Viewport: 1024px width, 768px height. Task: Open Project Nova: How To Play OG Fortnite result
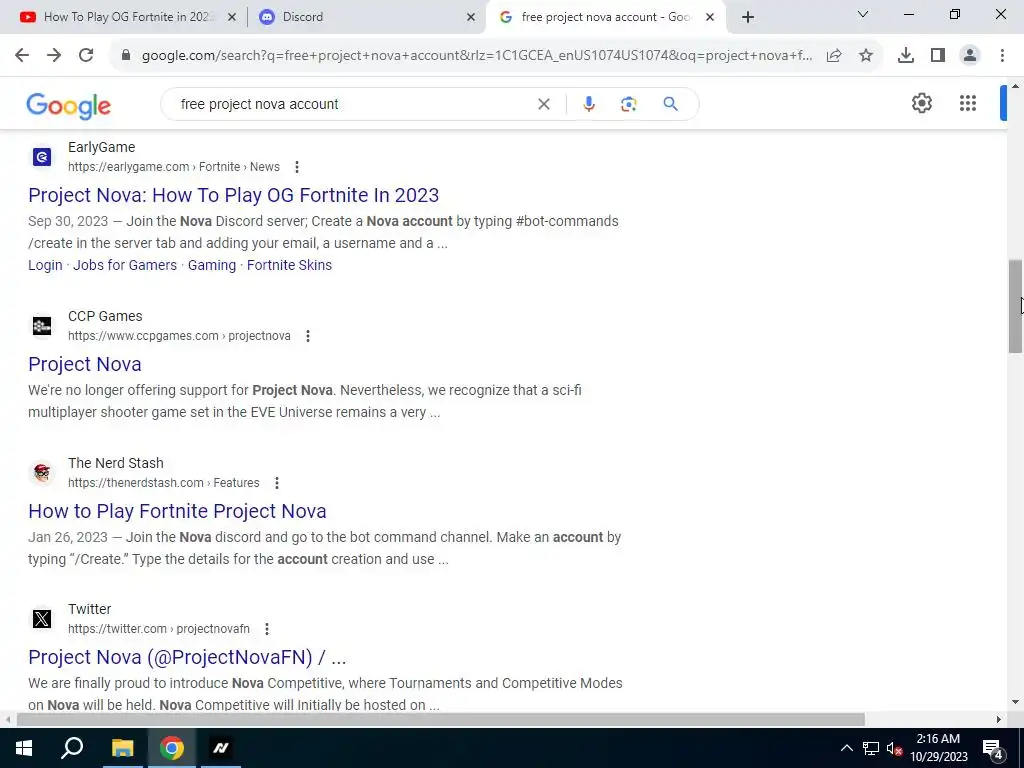234,195
